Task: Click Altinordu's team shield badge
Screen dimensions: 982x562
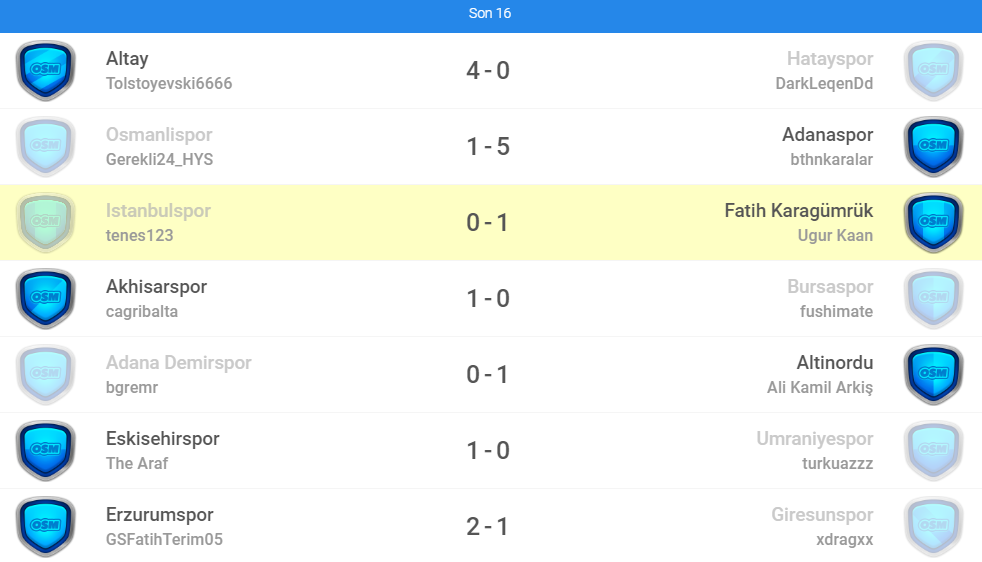Action: 933,374
